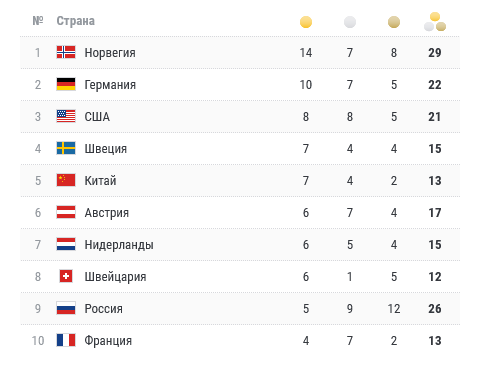Click the № column header
The image size is (495, 368).
pos(38,21)
